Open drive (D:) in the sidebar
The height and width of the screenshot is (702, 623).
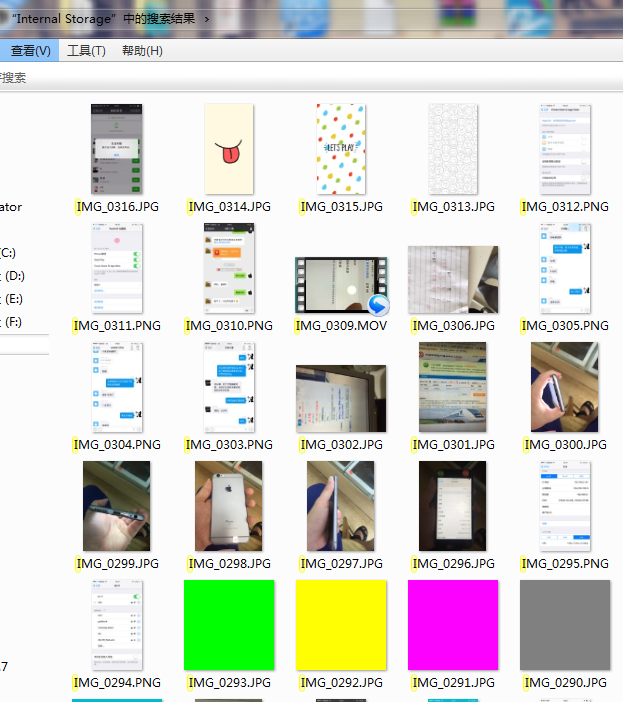coord(13,276)
